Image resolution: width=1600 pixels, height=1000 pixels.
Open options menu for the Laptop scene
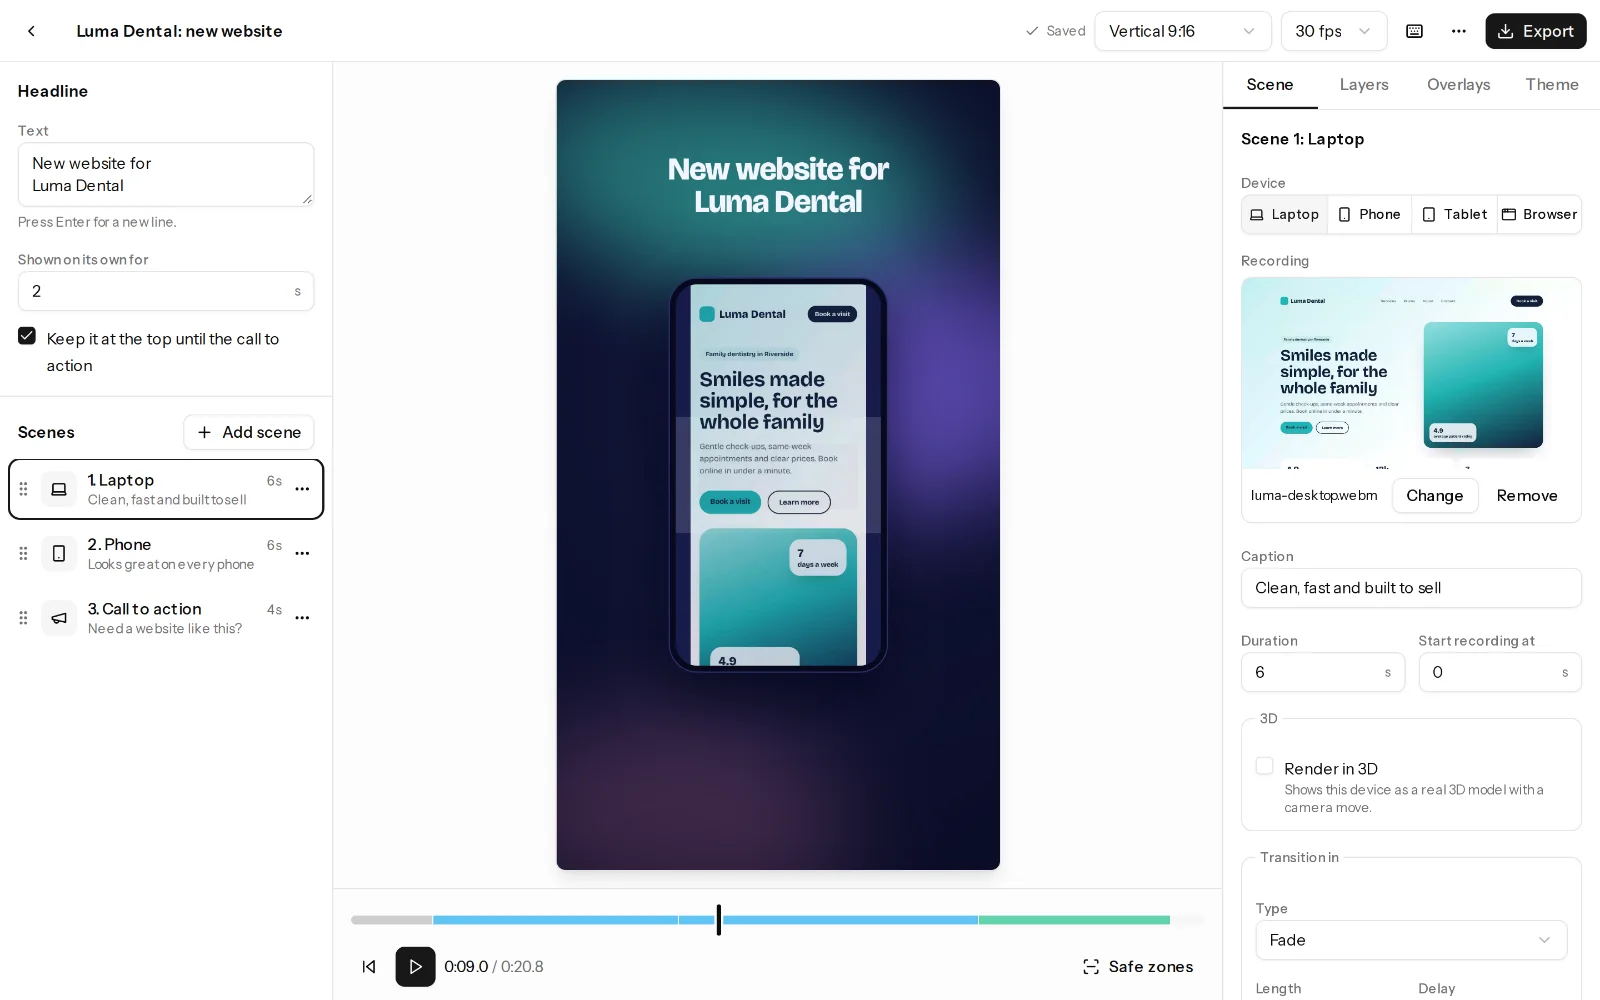point(302,489)
